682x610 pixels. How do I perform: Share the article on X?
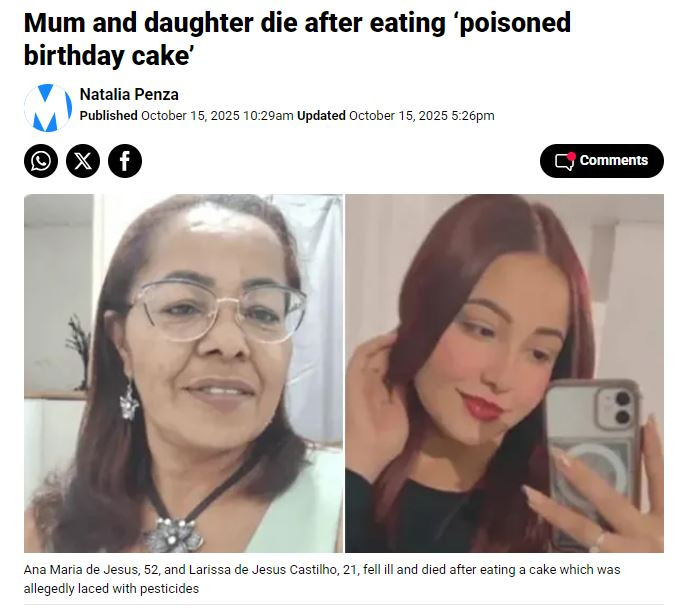click(x=83, y=161)
